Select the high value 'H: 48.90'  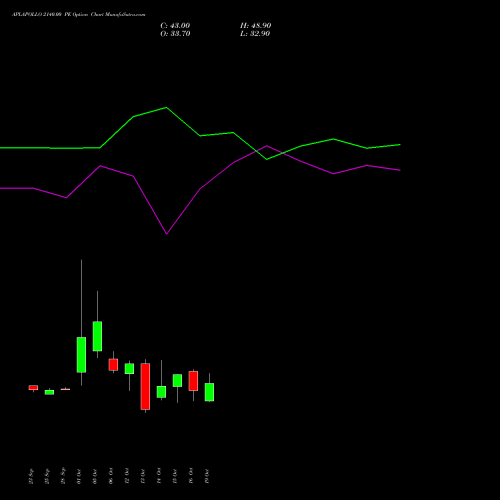point(256,26)
